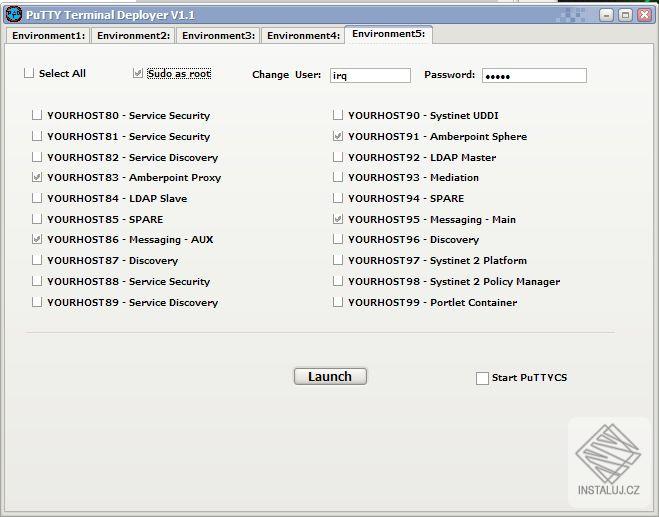Enable YOURHOST97 - Systinet 2 Platform
The height and width of the screenshot is (517, 659).
[338, 260]
